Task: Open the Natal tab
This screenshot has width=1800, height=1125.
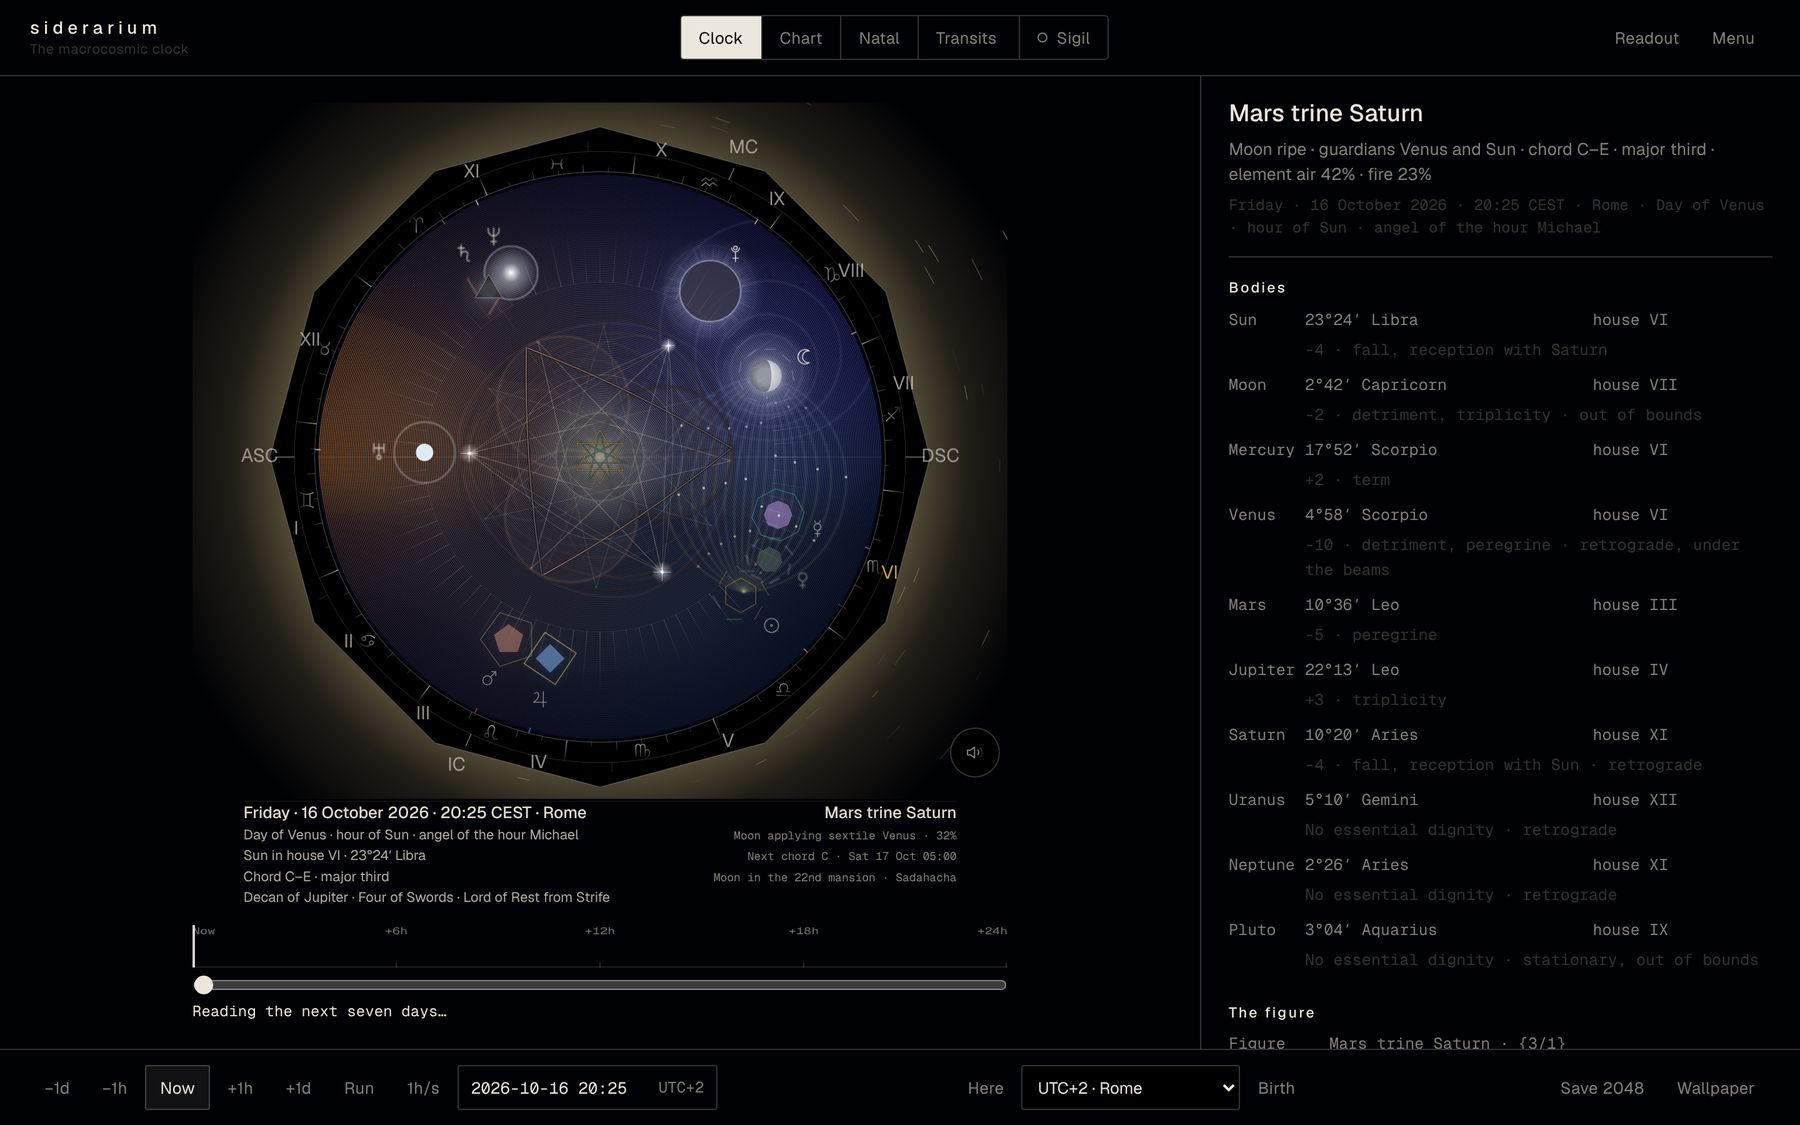Action: (x=879, y=38)
